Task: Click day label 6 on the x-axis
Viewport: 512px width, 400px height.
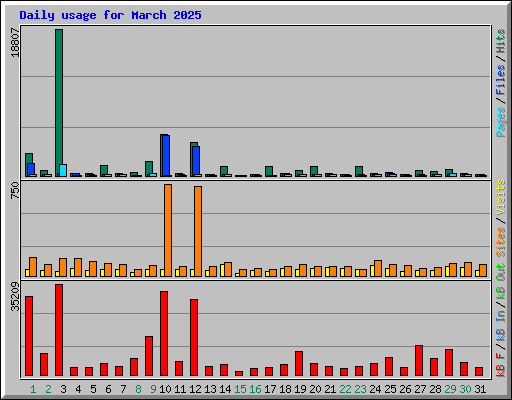Action: click(108, 389)
